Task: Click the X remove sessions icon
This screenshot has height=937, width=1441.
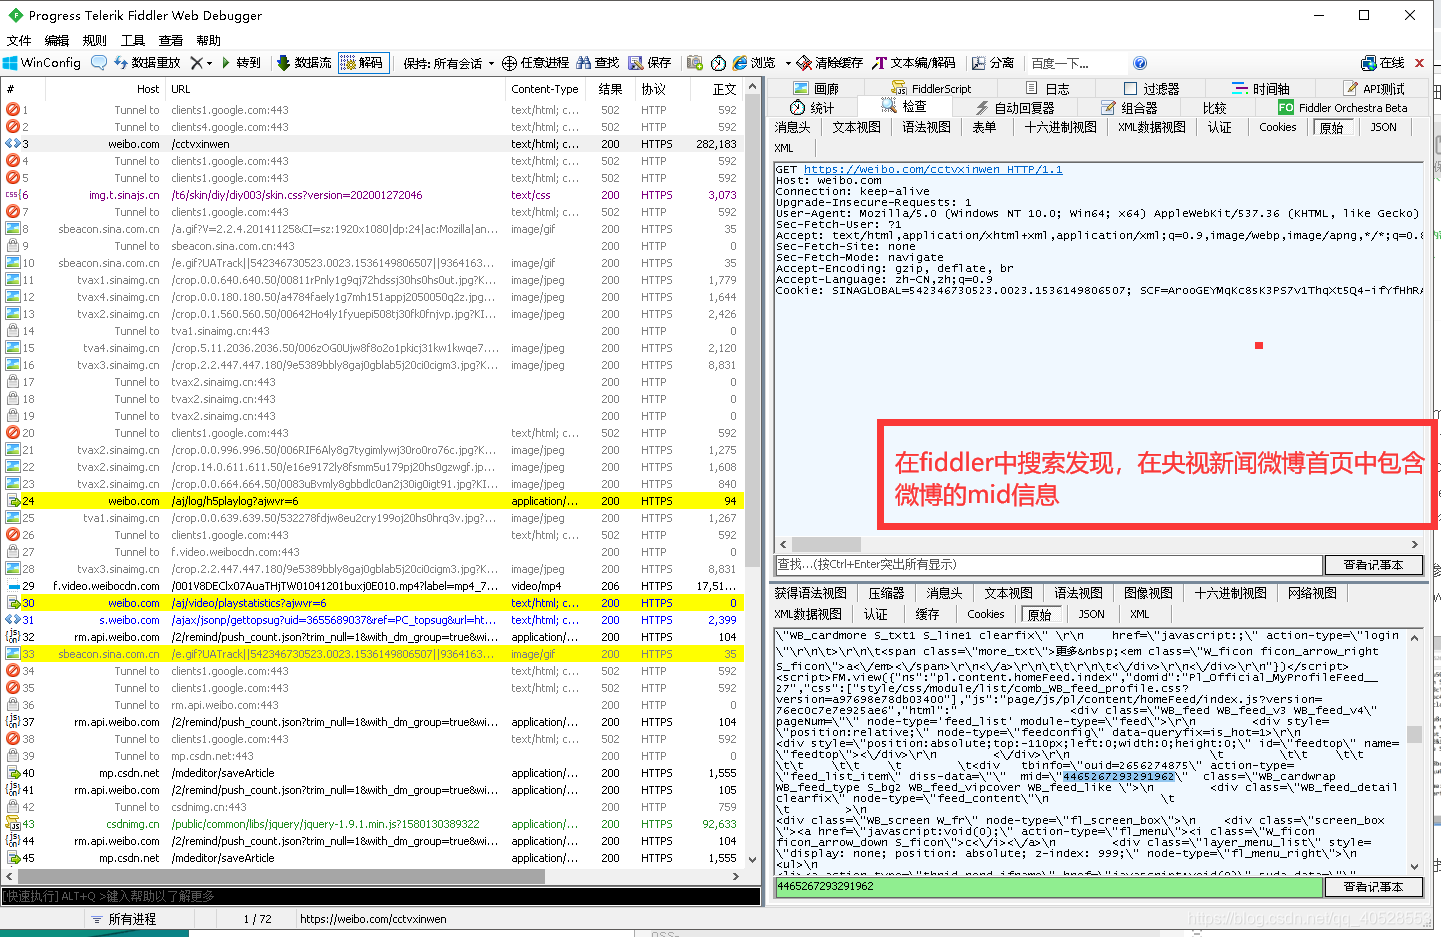Action: click(x=196, y=62)
